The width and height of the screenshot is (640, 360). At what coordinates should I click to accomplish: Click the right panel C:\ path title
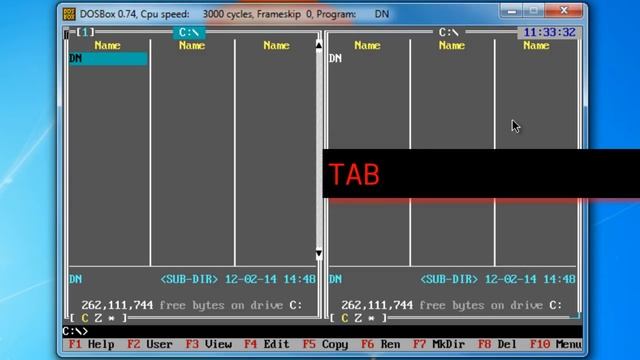449,32
